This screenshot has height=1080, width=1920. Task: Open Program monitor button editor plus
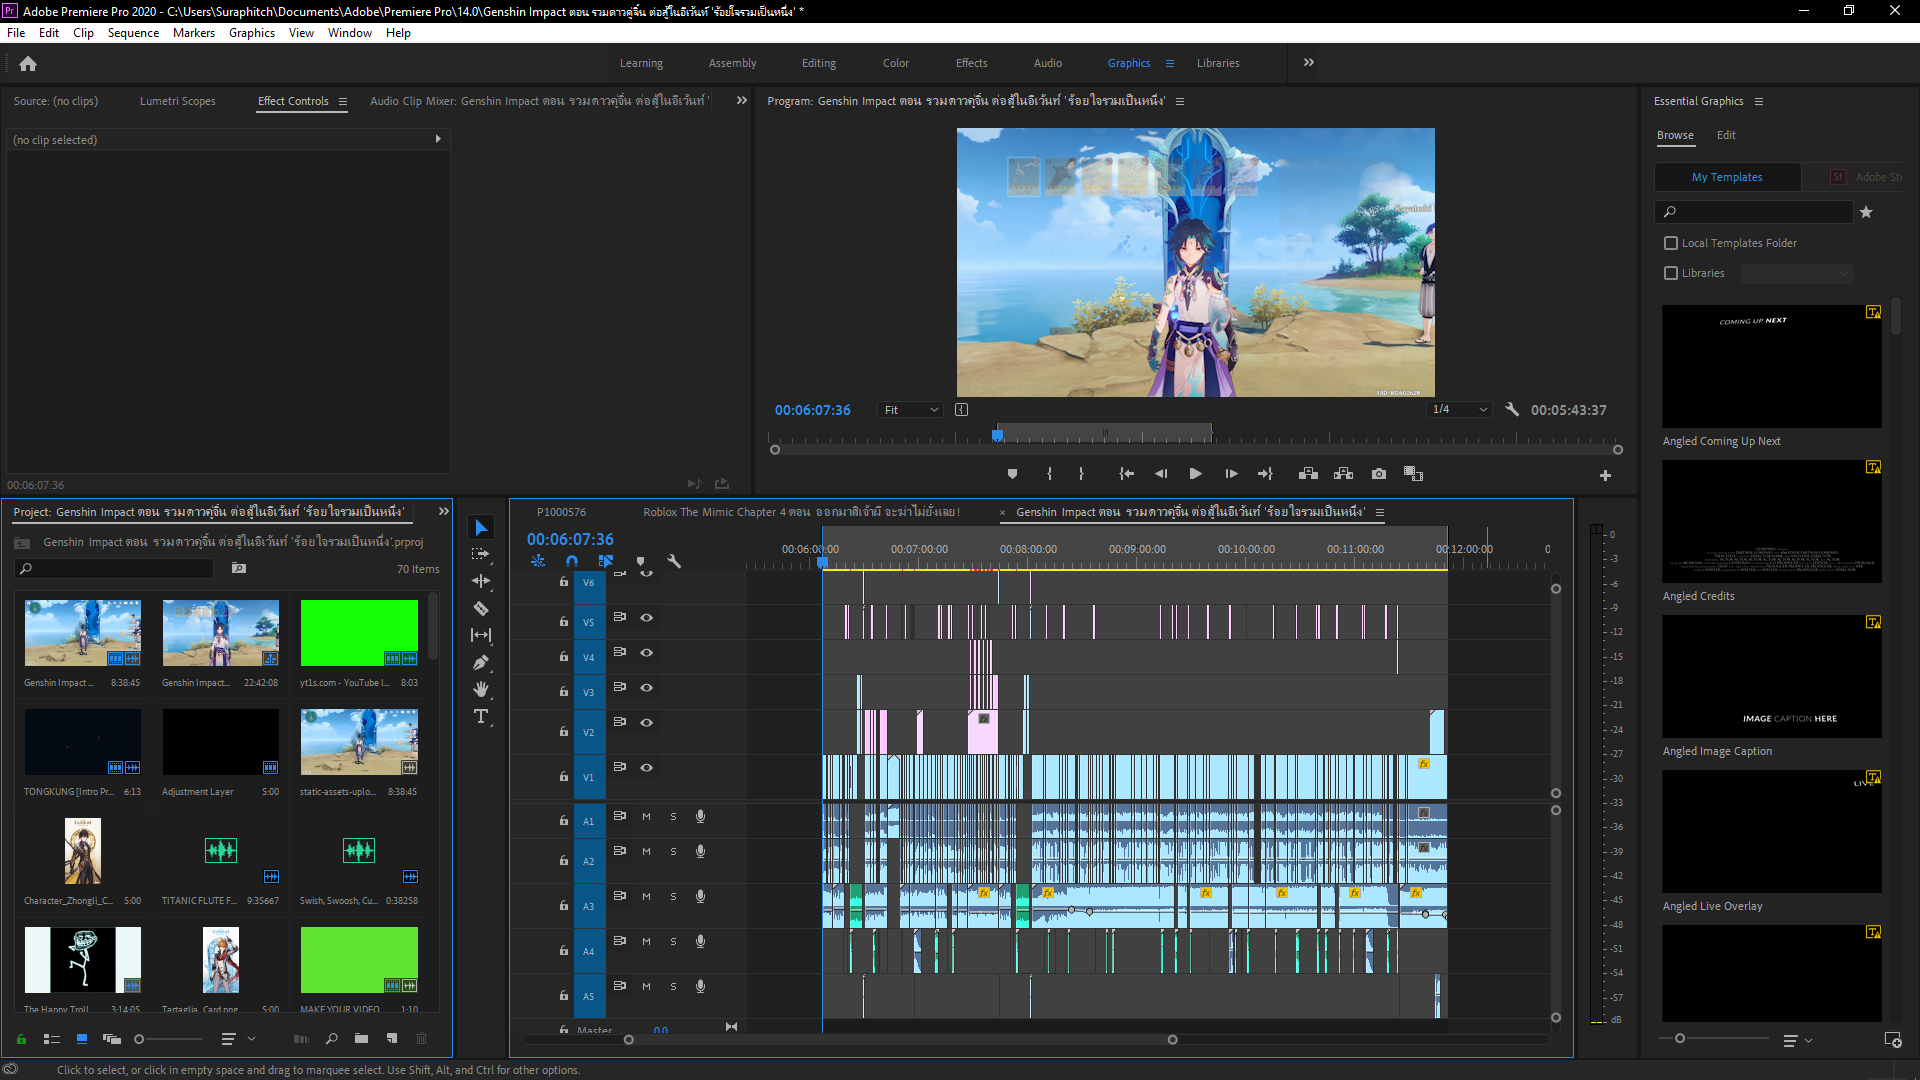pos(1605,476)
